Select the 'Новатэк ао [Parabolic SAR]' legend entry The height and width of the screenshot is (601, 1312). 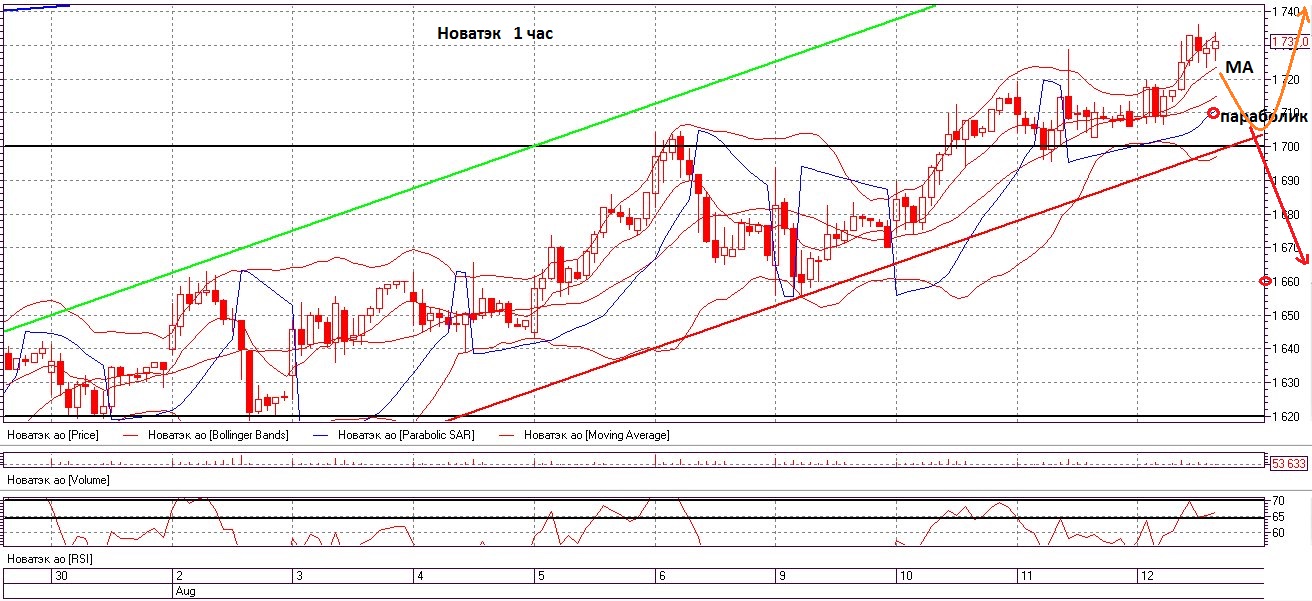click(406, 435)
